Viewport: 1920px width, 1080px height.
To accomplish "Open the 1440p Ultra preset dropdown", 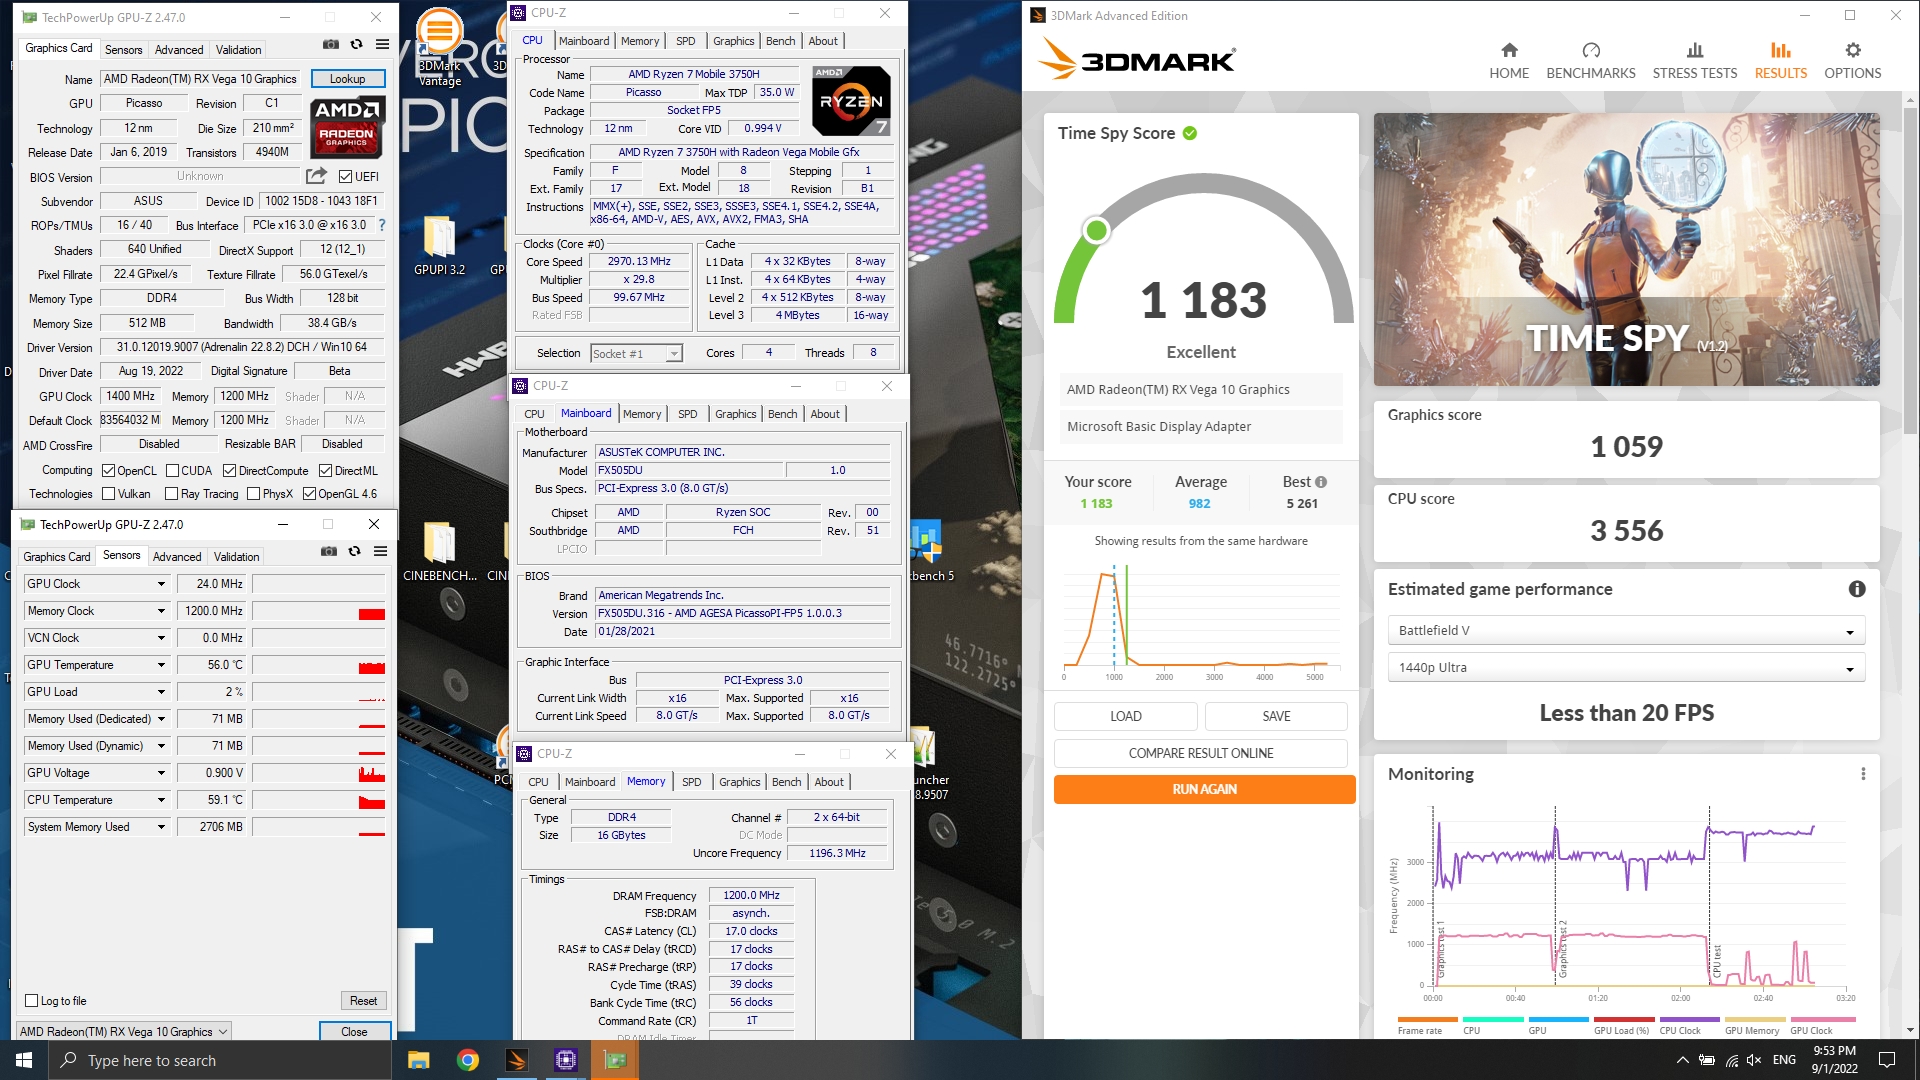I will (1625, 668).
